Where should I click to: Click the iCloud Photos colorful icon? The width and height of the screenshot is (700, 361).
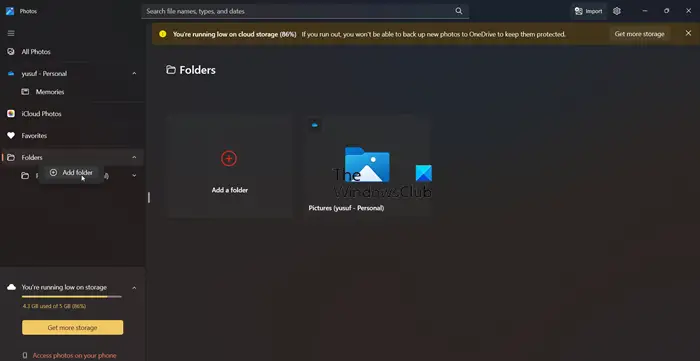(11, 114)
